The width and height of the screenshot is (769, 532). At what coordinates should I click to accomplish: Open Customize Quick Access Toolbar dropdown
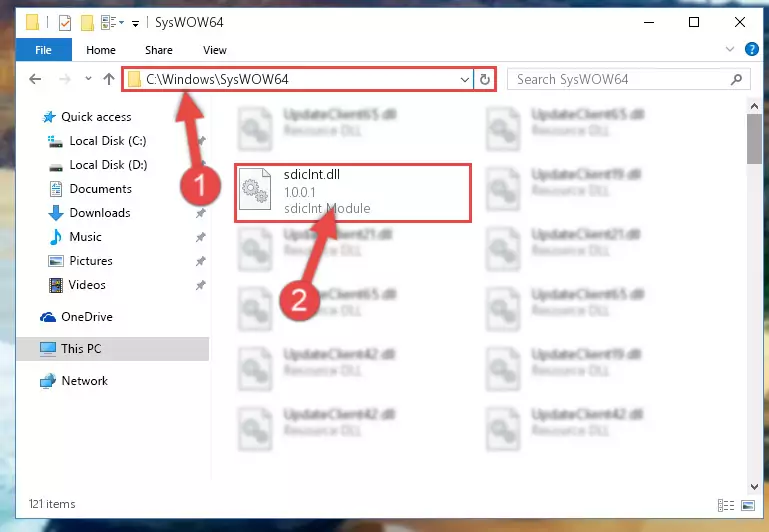135,23
